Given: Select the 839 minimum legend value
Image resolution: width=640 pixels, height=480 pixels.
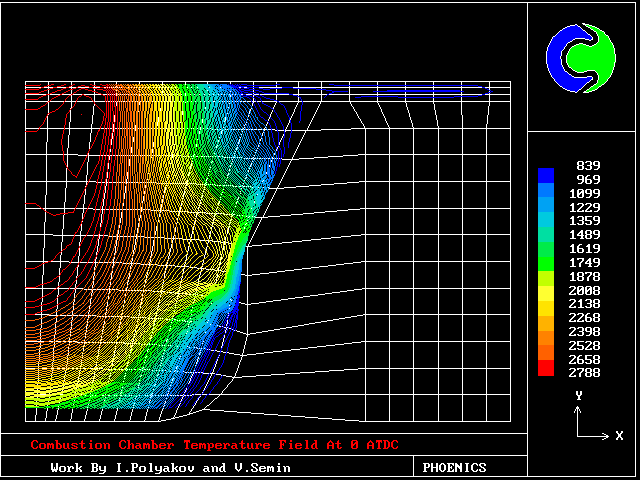Looking at the screenshot, I should [x=587, y=165].
